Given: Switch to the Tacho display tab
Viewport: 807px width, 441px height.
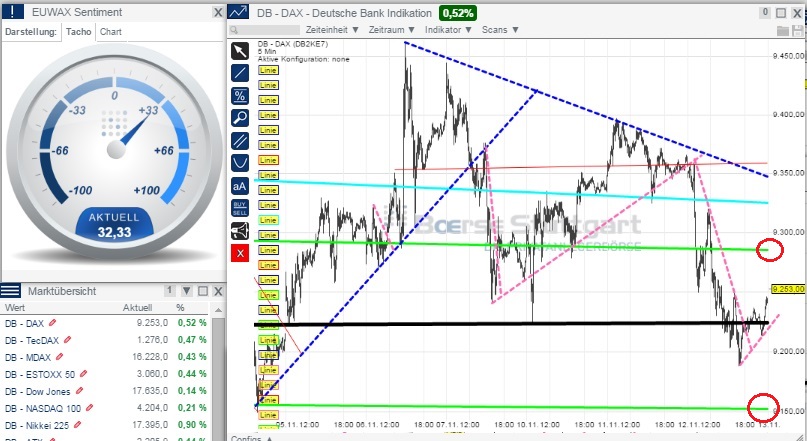Looking at the screenshot, I should point(79,31).
